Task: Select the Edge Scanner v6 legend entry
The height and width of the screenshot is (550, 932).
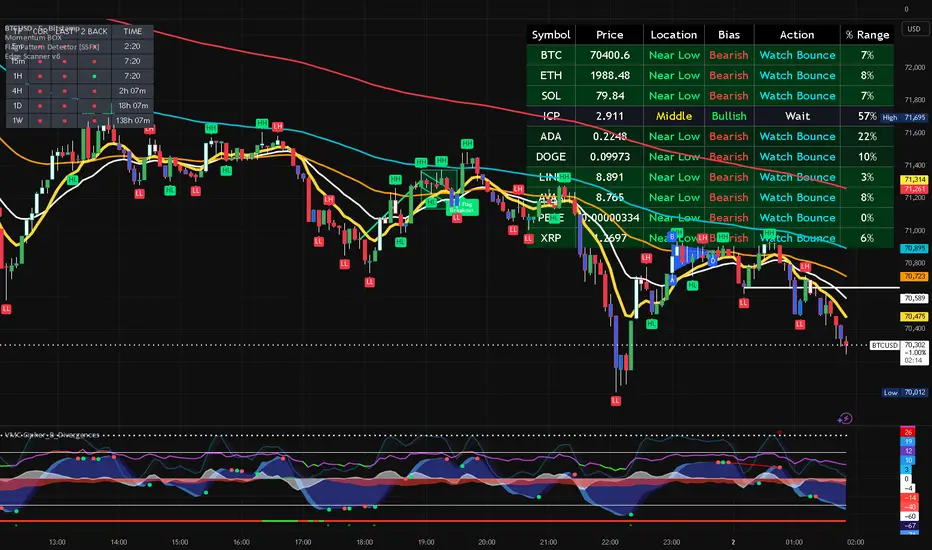Action: [x=33, y=56]
